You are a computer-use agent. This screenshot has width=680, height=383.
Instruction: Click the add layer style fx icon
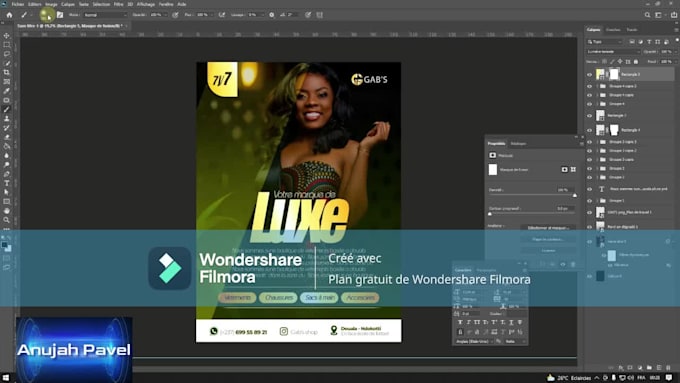[x=621, y=367]
